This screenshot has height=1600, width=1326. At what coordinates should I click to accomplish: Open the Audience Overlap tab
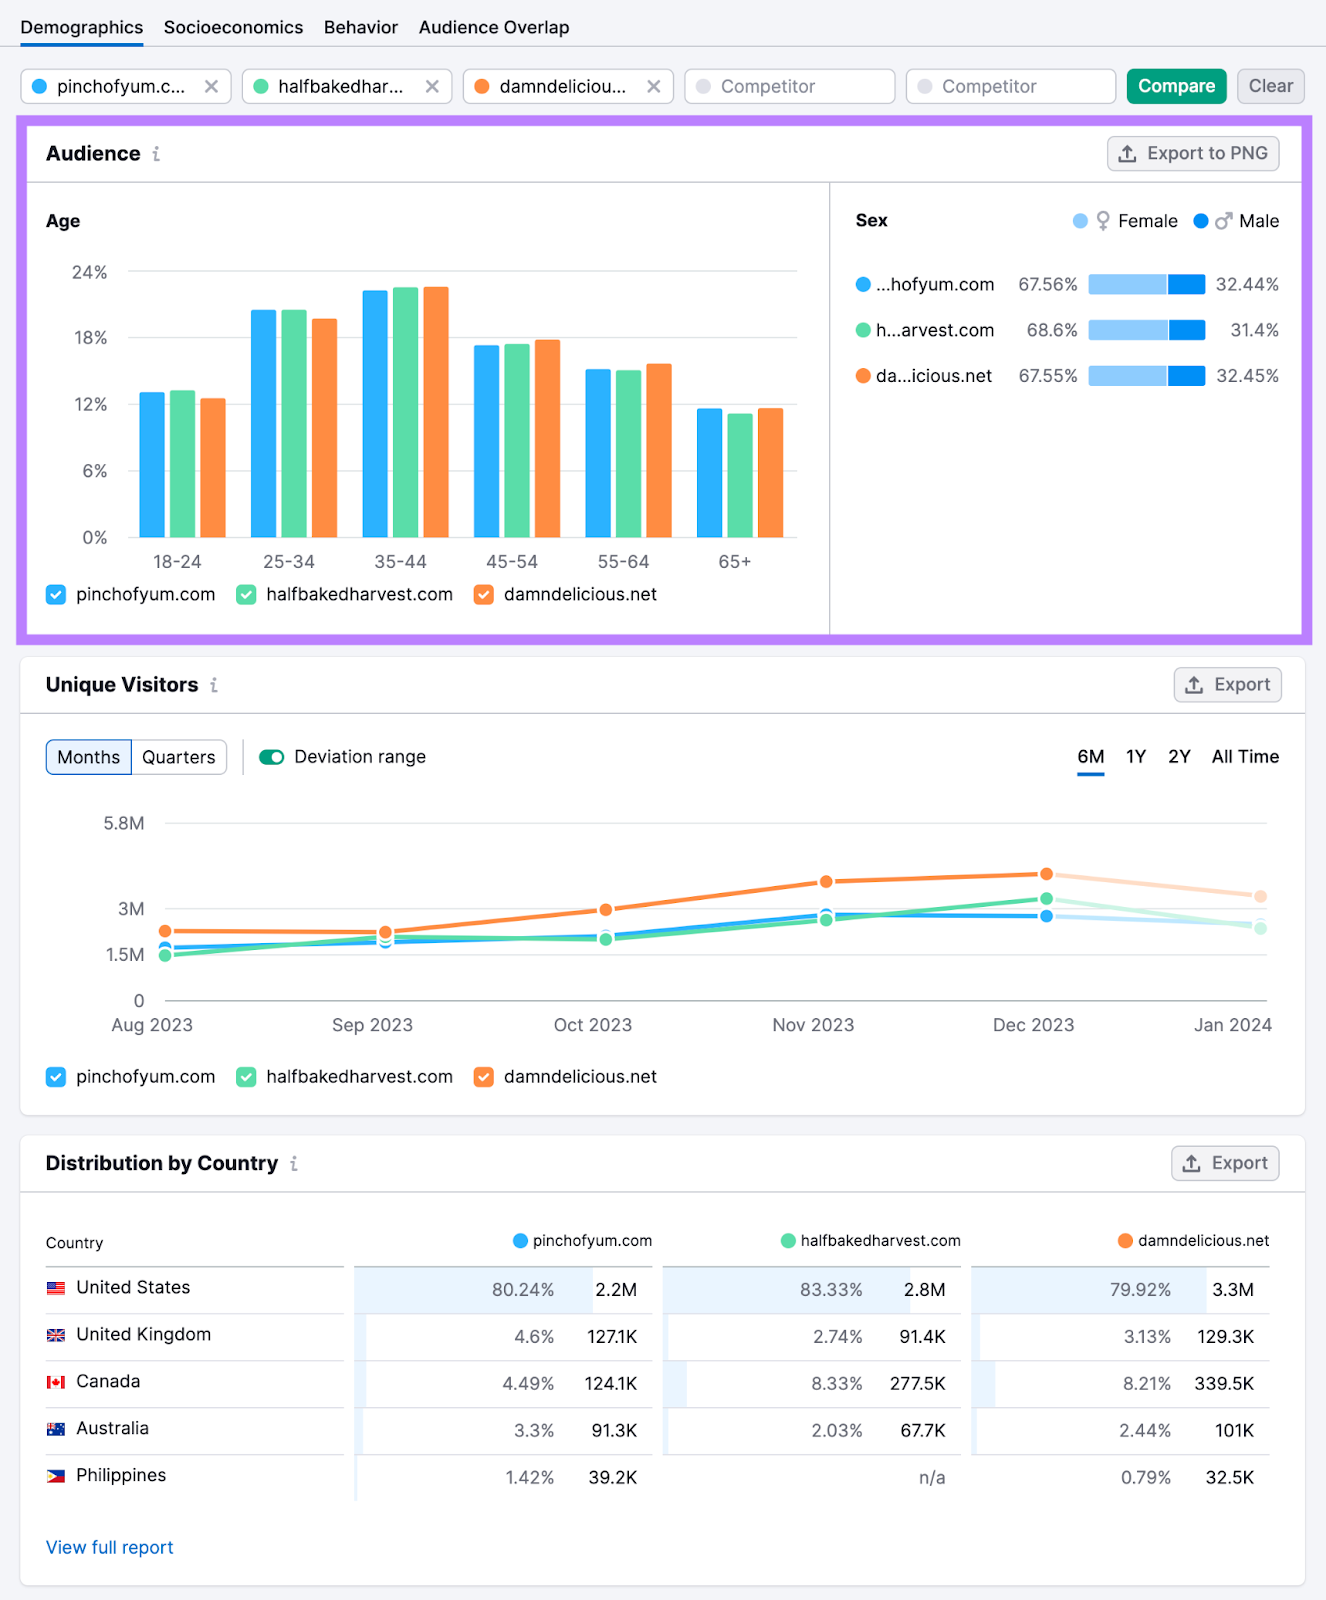click(x=494, y=27)
